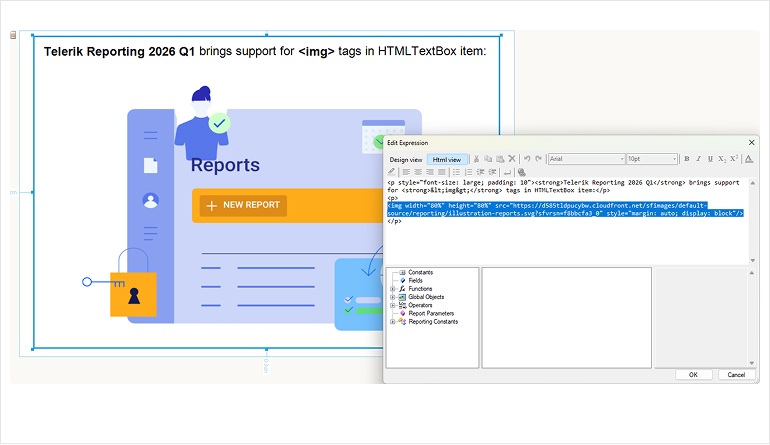Close the Edit Expression dialog
The width and height of the screenshot is (770, 445).
click(751, 142)
